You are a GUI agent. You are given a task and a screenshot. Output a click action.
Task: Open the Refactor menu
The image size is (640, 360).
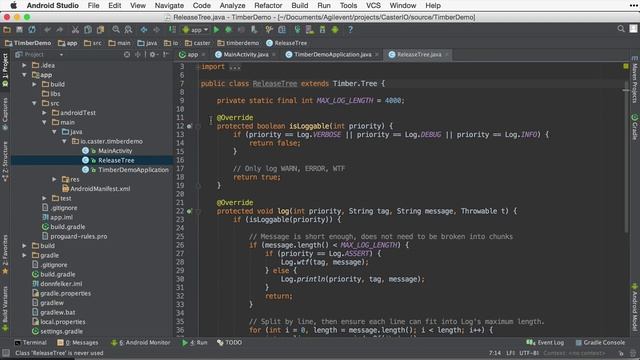(x=268, y=6)
